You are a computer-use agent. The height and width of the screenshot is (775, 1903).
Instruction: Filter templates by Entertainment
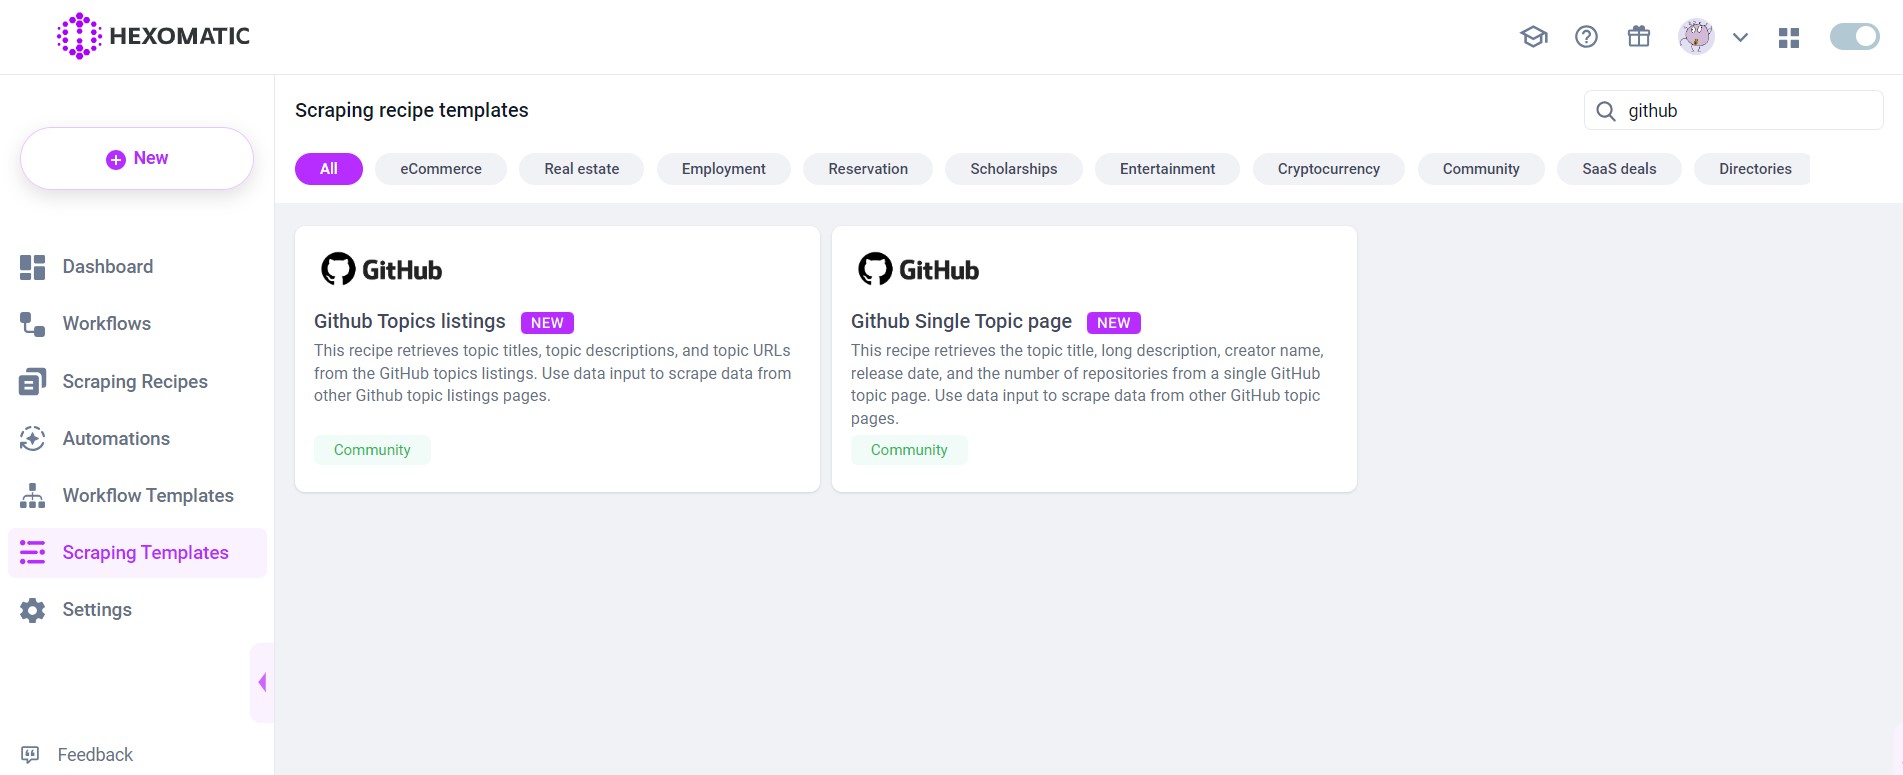pyautogui.click(x=1167, y=169)
